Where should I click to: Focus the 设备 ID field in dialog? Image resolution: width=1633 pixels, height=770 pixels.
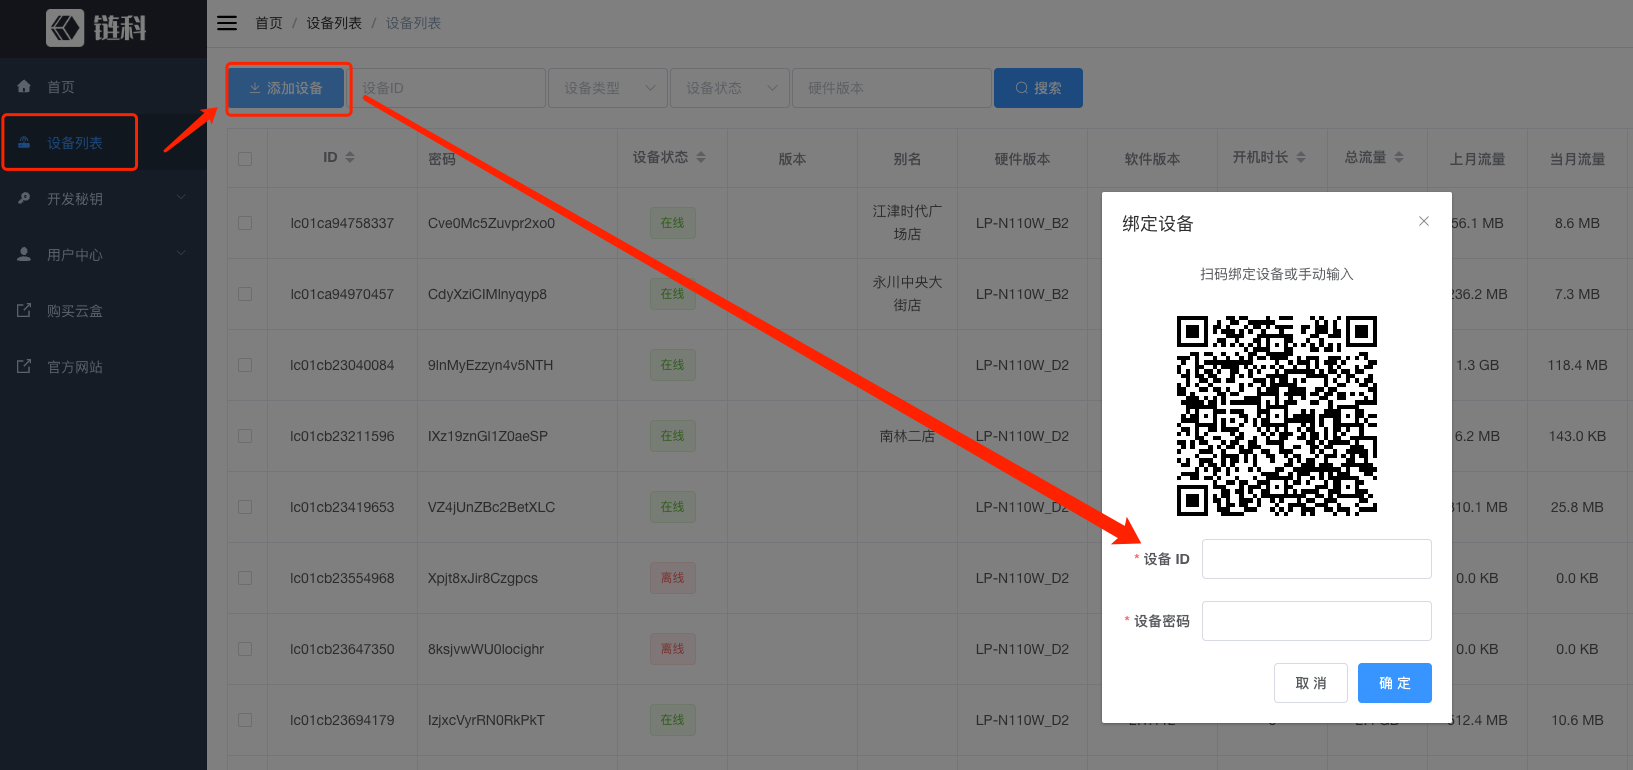pyautogui.click(x=1317, y=559)
